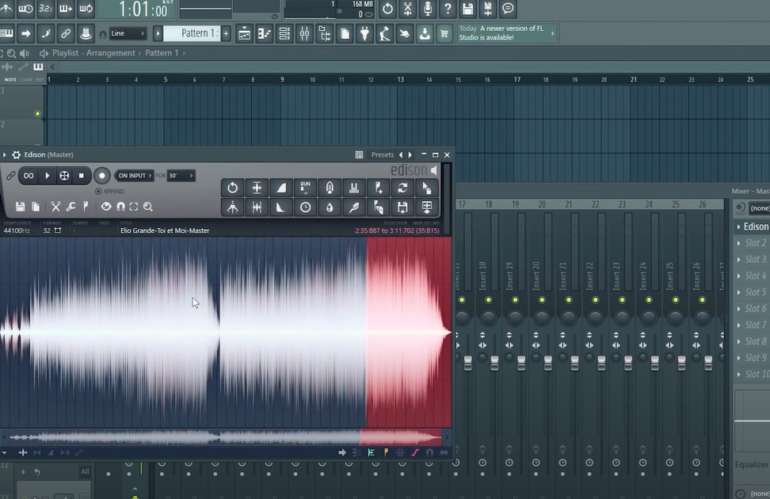Open the ON INPUT record mode dropdown
This screenshot has height=499, width=770.
tap(134, 175)
